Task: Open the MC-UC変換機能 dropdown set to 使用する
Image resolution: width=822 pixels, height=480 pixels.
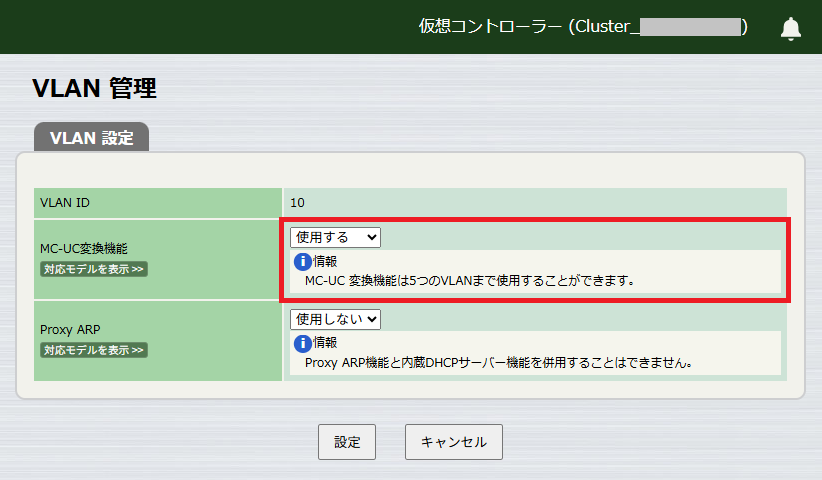Action: (x=336, y=237)
